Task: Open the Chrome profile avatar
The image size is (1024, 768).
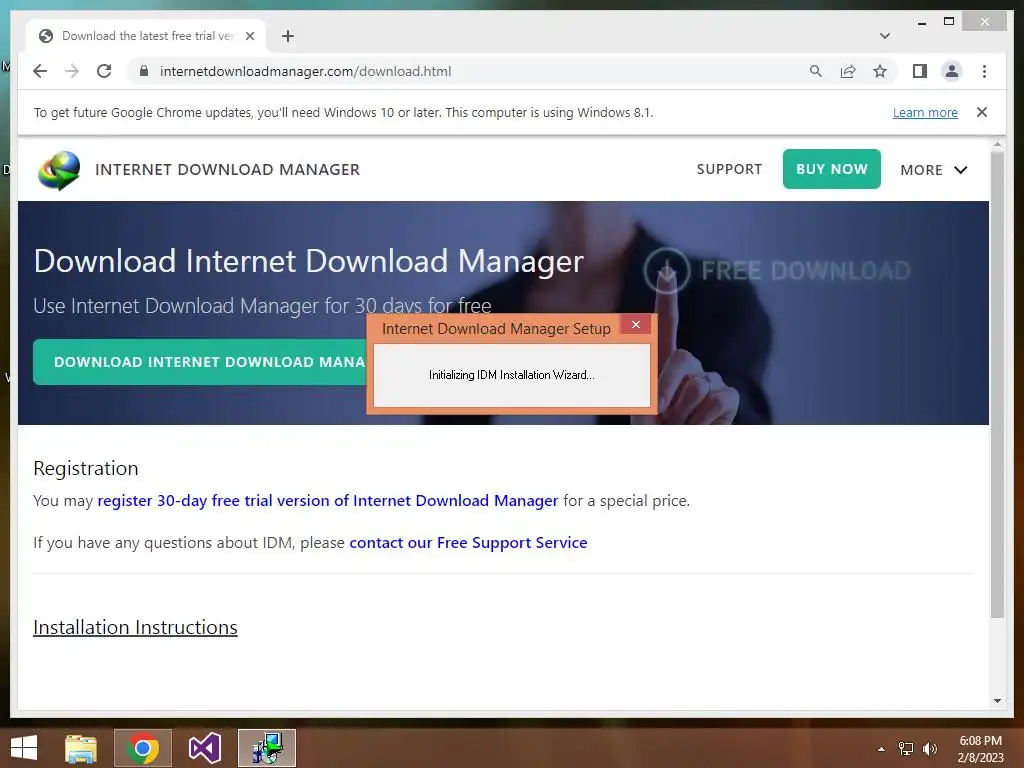Action: pos(952,71)
